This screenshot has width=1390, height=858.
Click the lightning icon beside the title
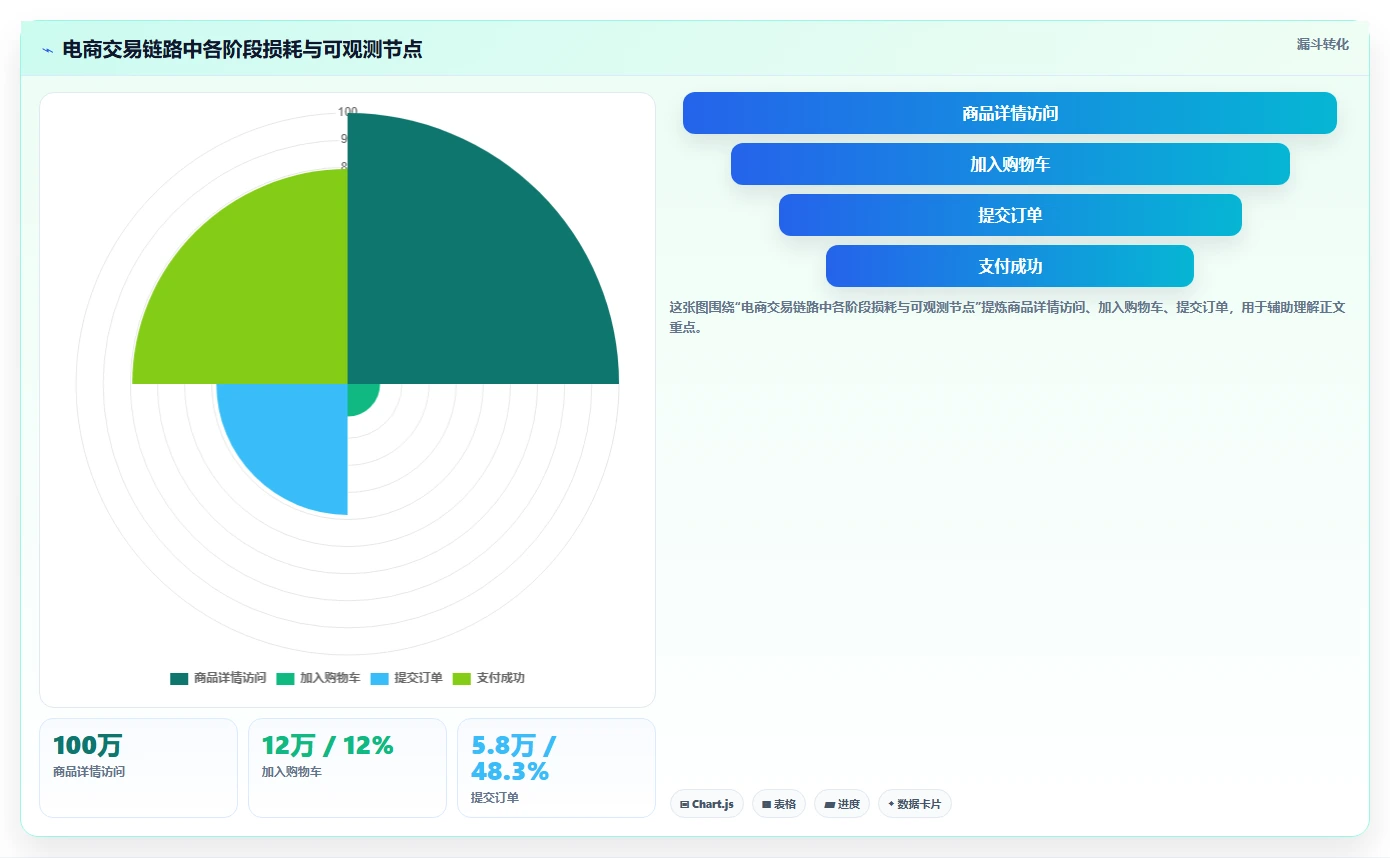48,50
